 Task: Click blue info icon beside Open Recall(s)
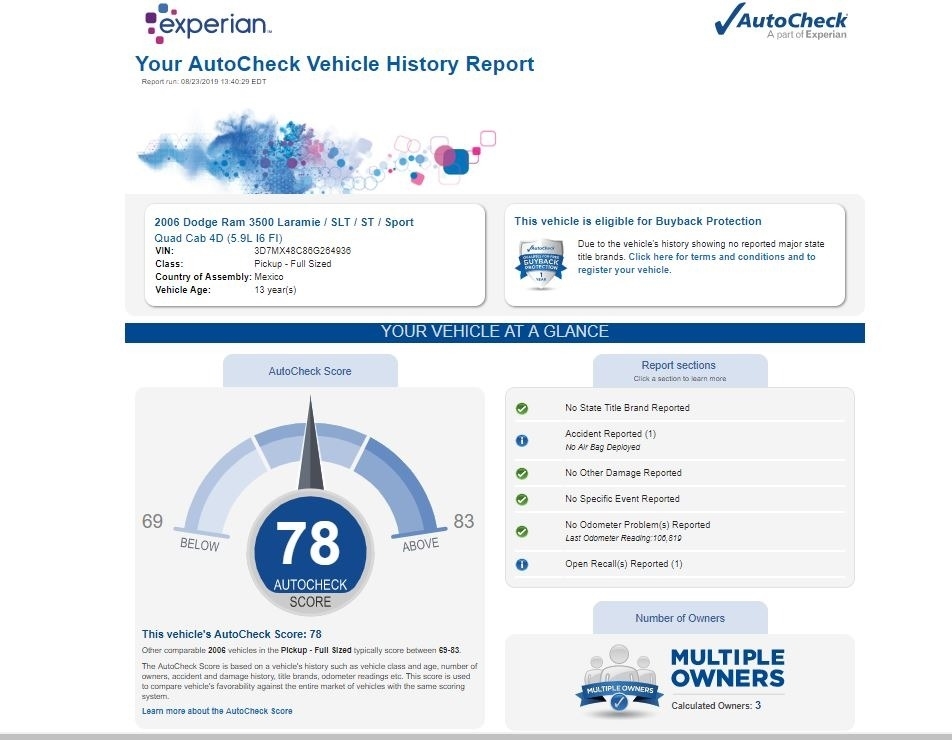(521, 564)
